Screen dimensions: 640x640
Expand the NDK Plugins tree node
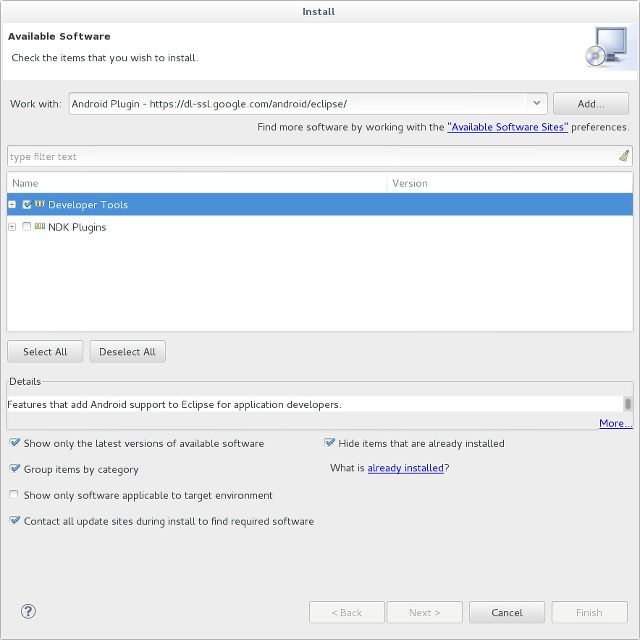[x=12, y=227]
